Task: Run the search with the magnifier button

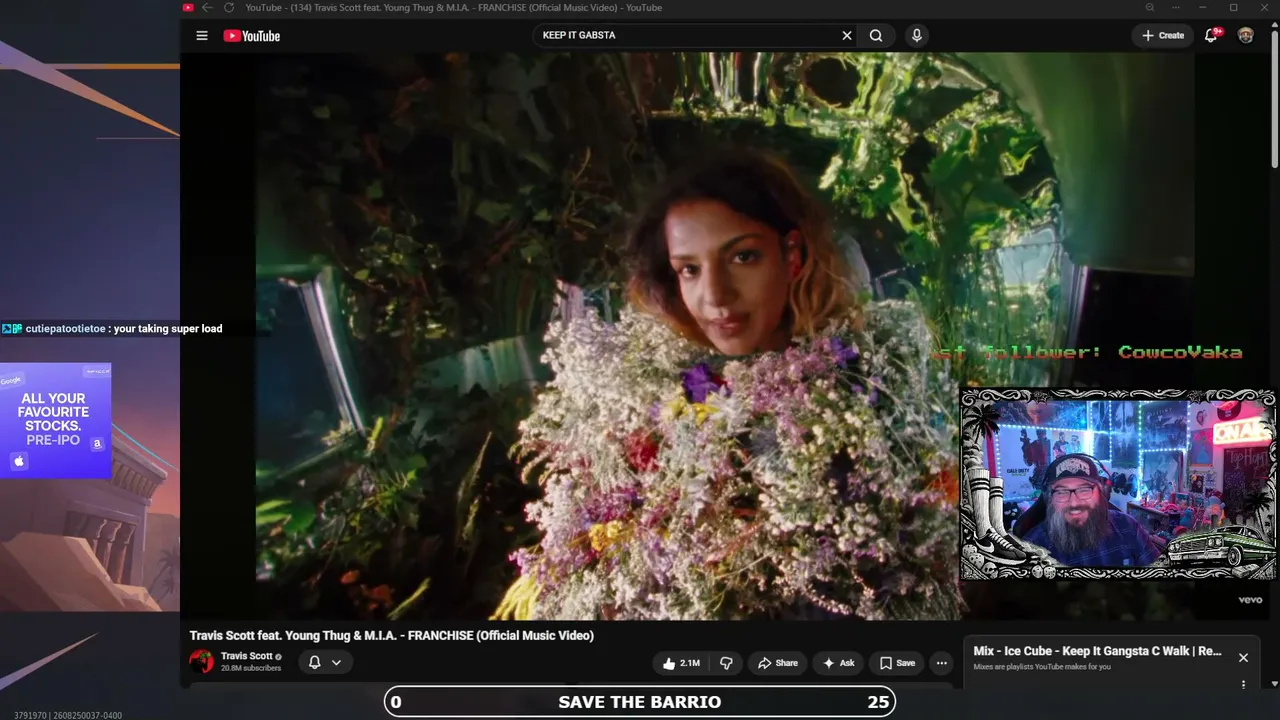Action: pyautogui.click(x=876, y=36)
